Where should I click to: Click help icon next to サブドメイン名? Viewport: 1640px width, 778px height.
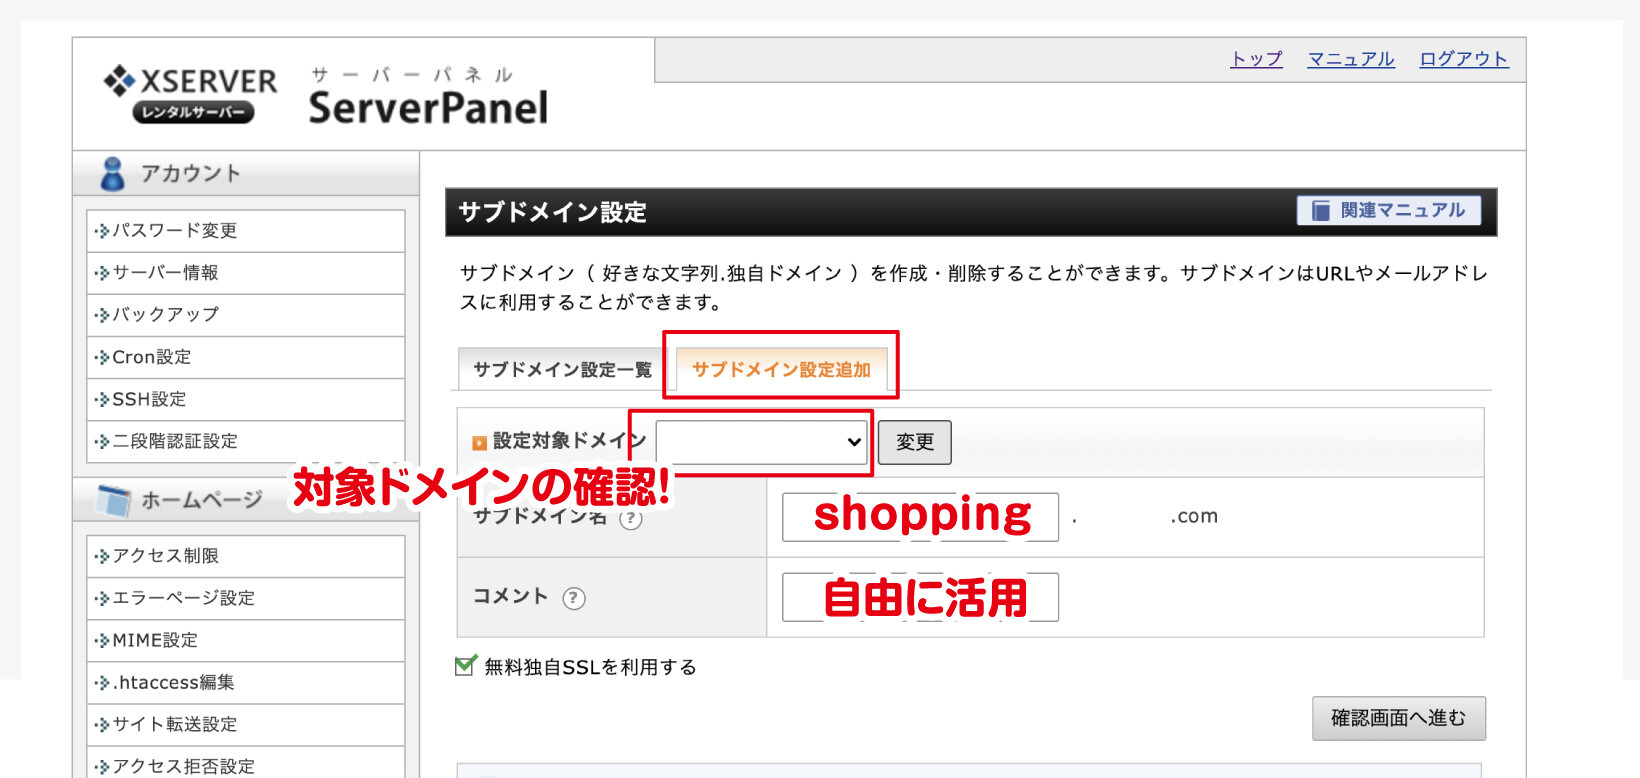pos(630,518)
